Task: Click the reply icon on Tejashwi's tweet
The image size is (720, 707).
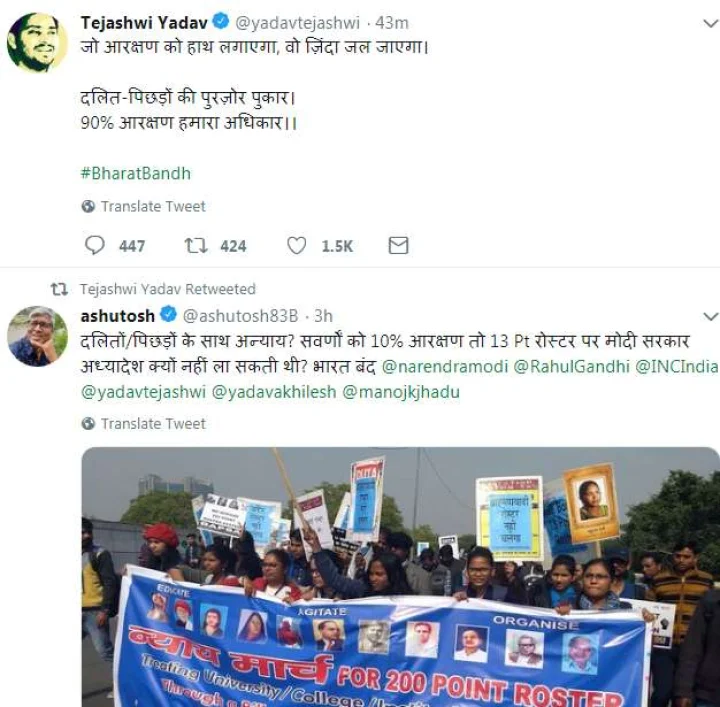Action: click(95, 245)
